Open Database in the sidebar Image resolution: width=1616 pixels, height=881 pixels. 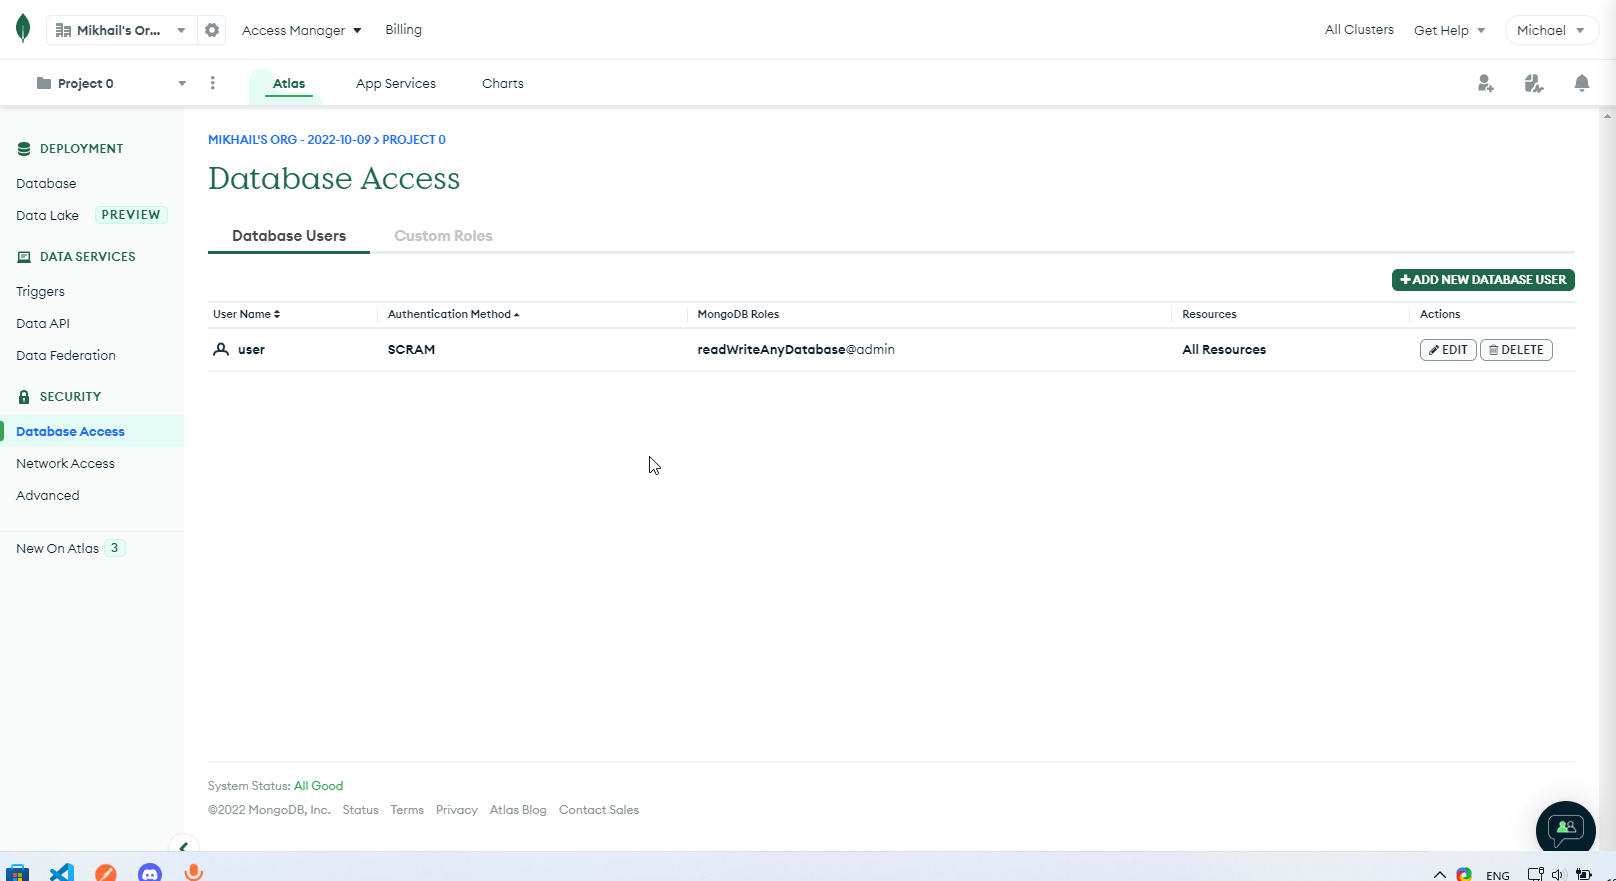[x=46, y=183]
